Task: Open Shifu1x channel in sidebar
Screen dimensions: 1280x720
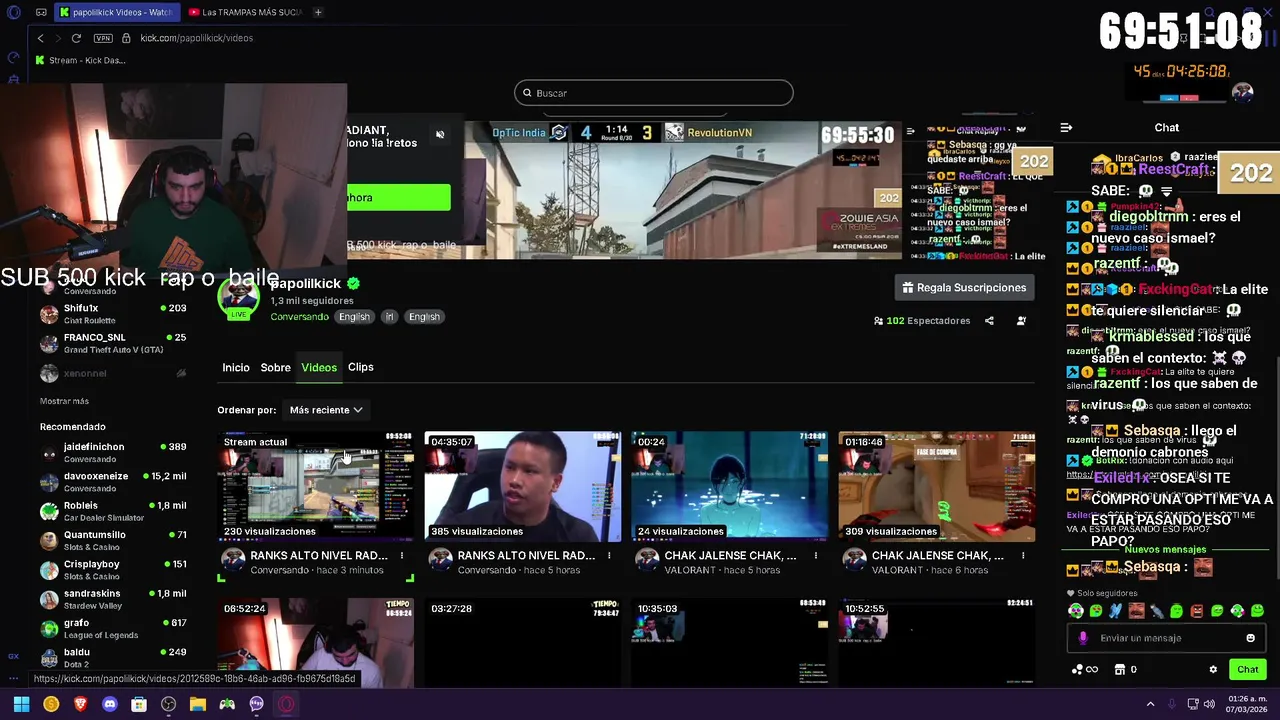Action: click(113, 314)
